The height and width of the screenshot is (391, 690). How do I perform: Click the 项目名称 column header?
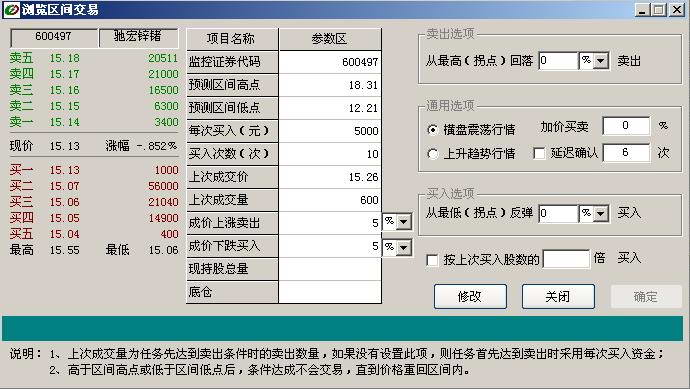click(232, 39)
